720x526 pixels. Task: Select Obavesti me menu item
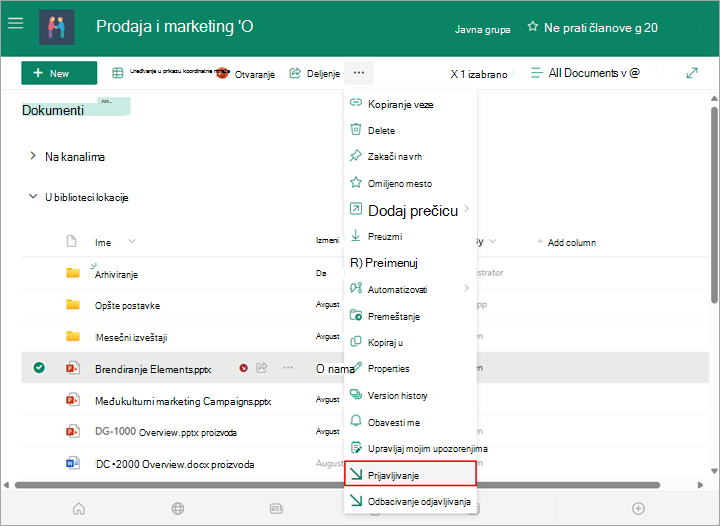coord(411,422)
